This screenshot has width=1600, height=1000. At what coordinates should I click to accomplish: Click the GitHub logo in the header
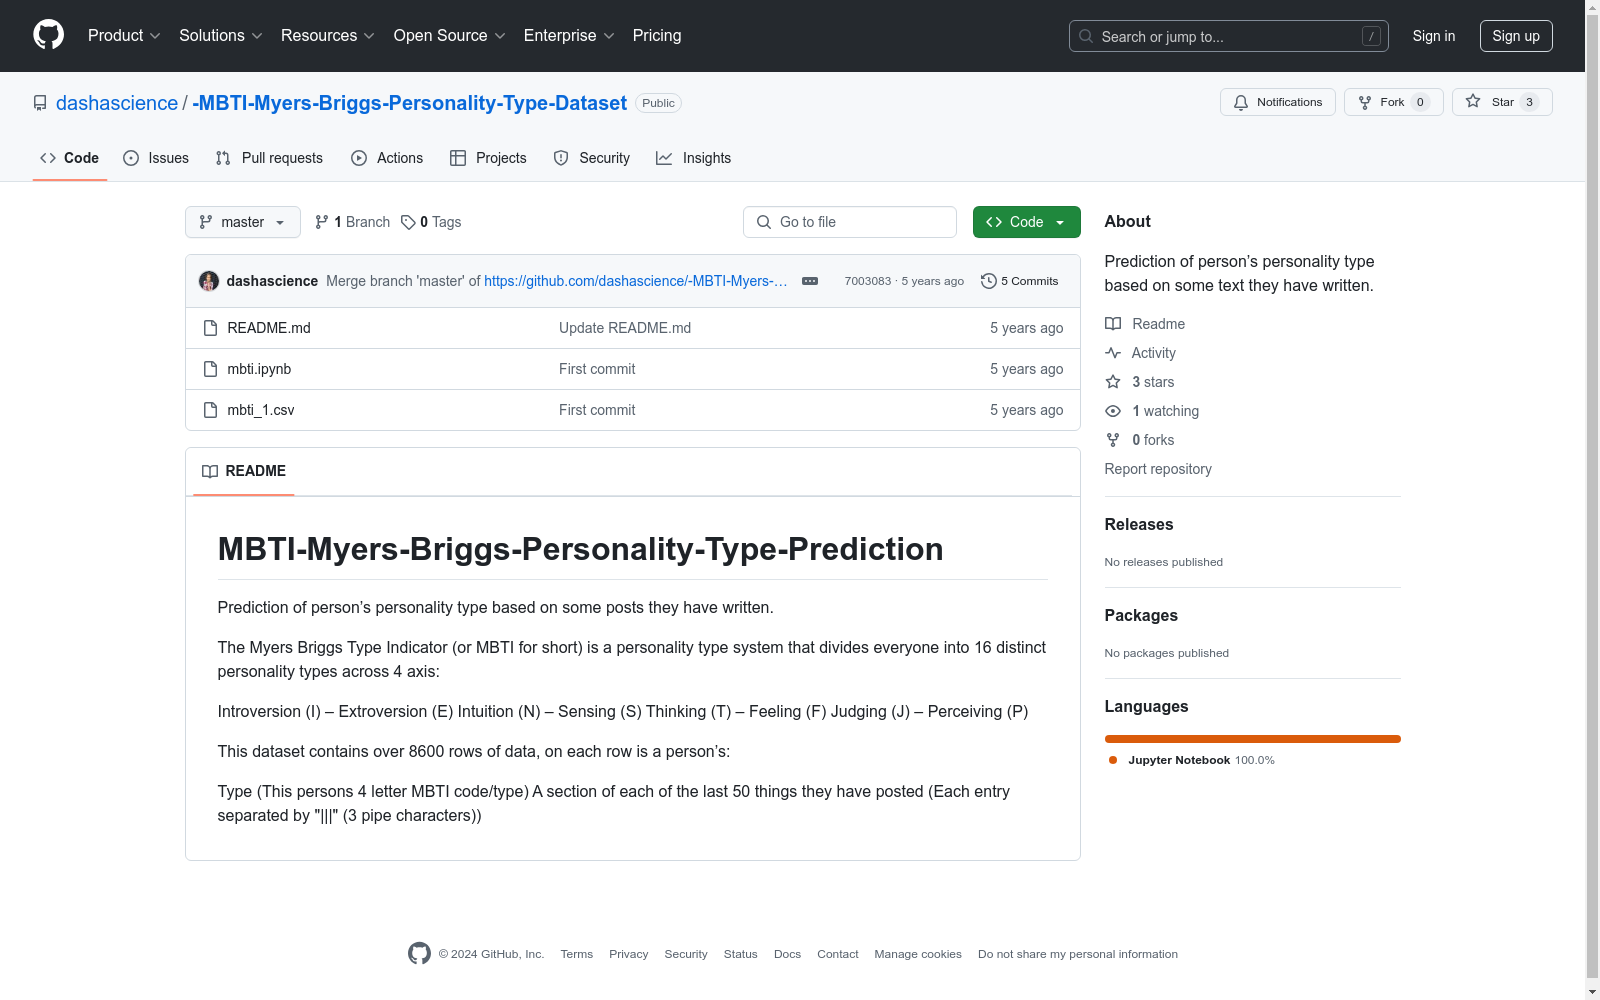[48, 35]
